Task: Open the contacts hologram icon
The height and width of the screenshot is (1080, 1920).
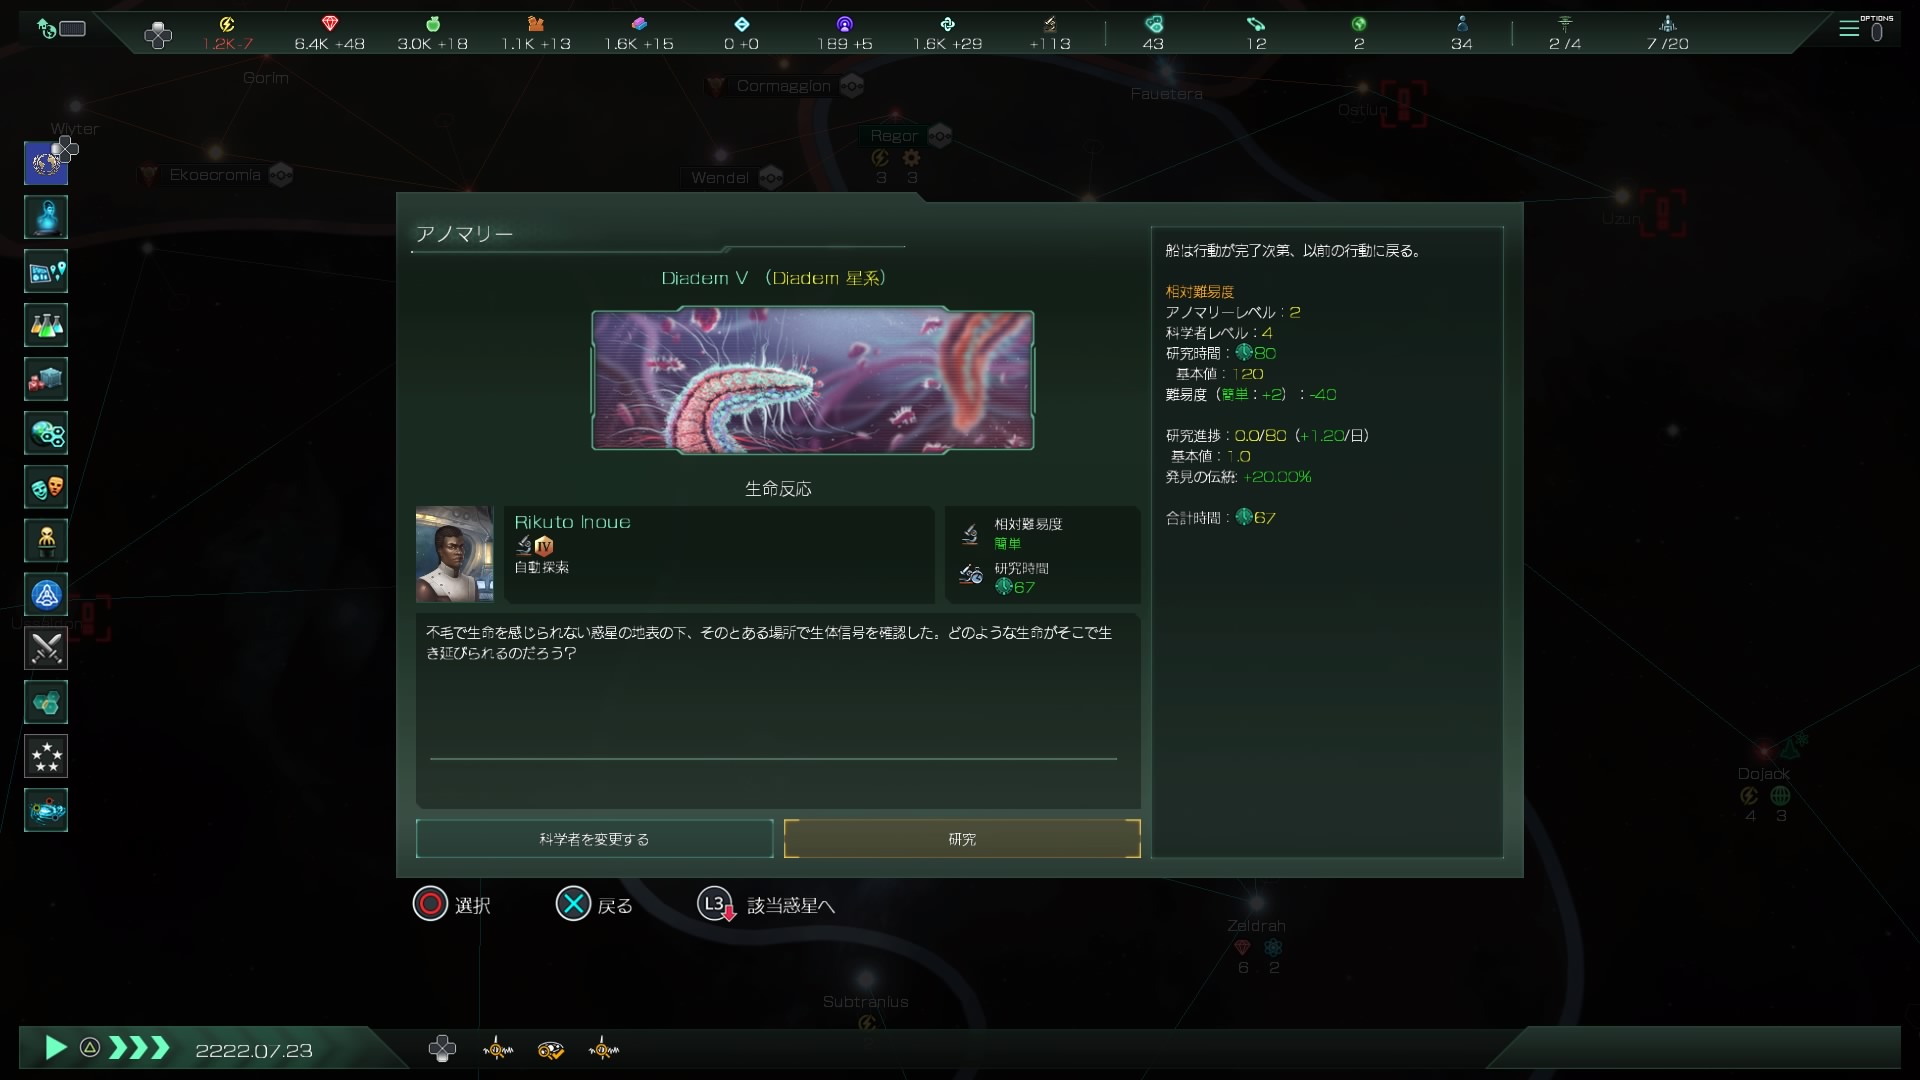Action: (x=46, y=217)
